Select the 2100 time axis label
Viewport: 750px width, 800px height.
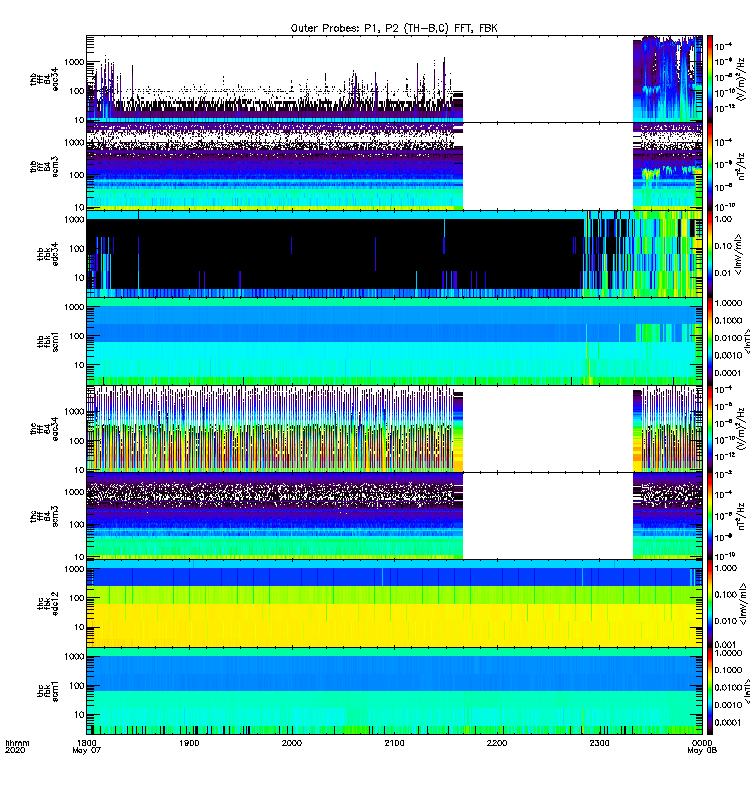click(x=394, y=743)
